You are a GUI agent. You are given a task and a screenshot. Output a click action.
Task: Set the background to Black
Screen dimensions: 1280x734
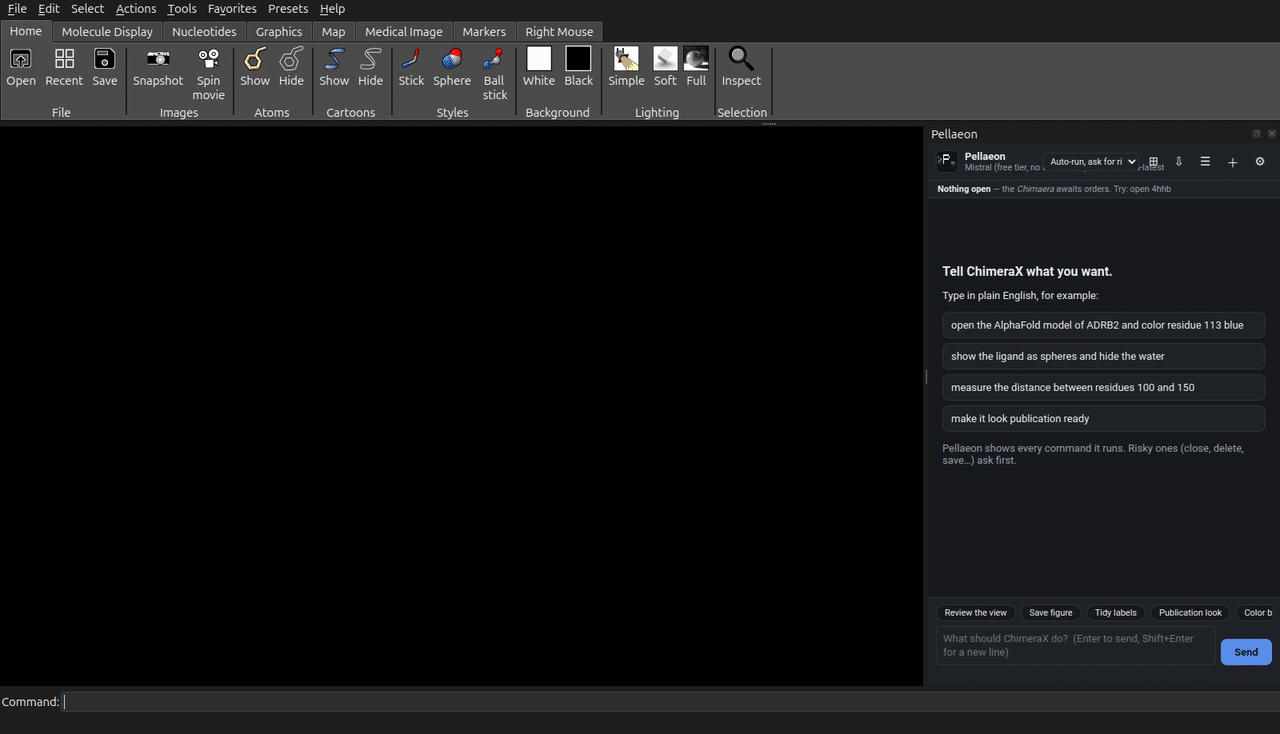(x=578, y=59)
